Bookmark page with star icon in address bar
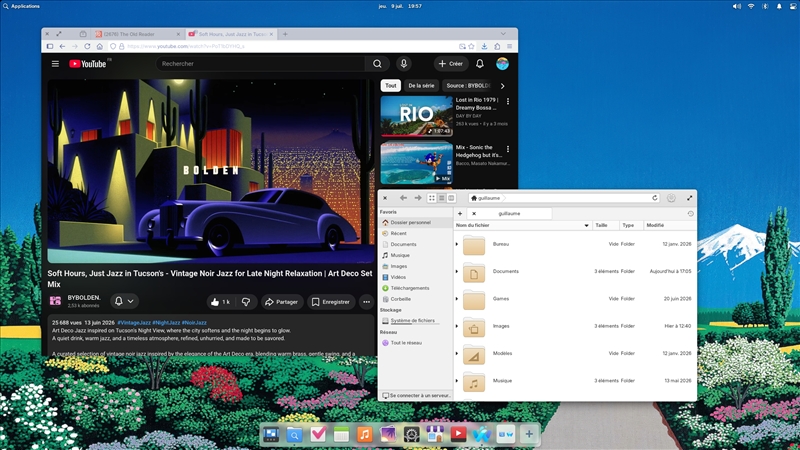Viewport: 800px width, 450px height. coord(471,46)
